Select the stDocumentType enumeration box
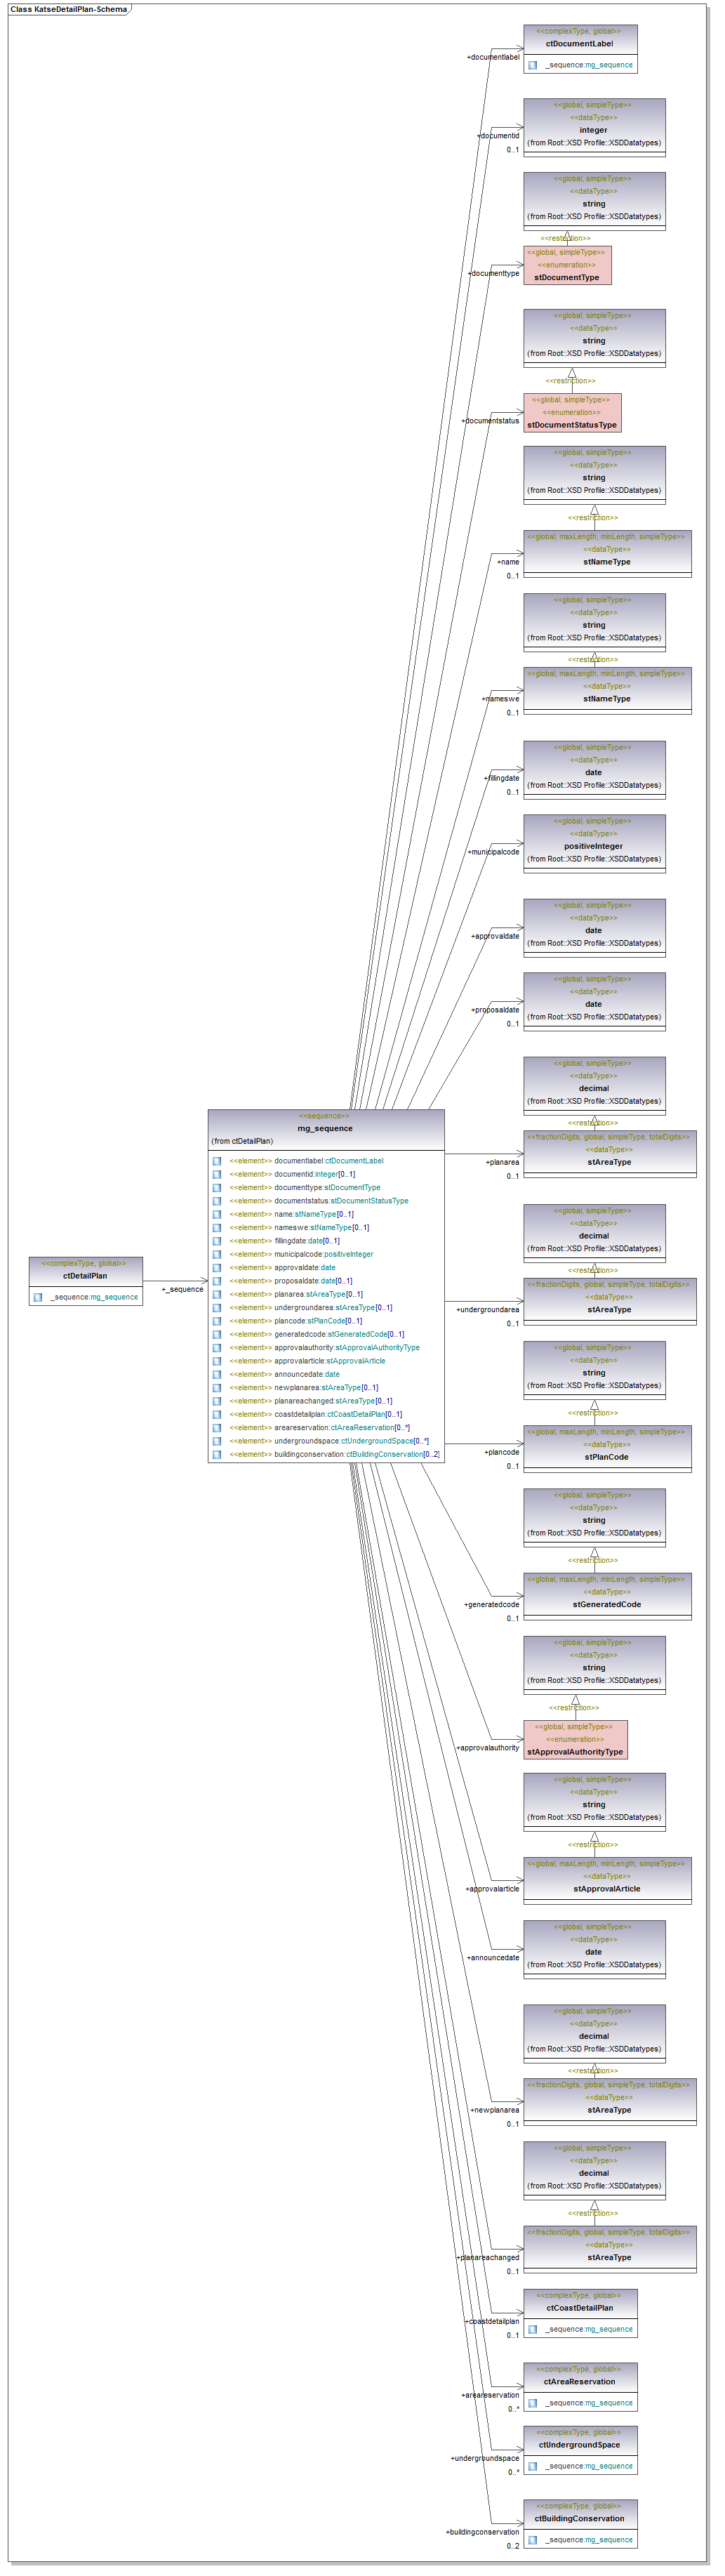Screen dimensions: 725x2576 point(567,266)
